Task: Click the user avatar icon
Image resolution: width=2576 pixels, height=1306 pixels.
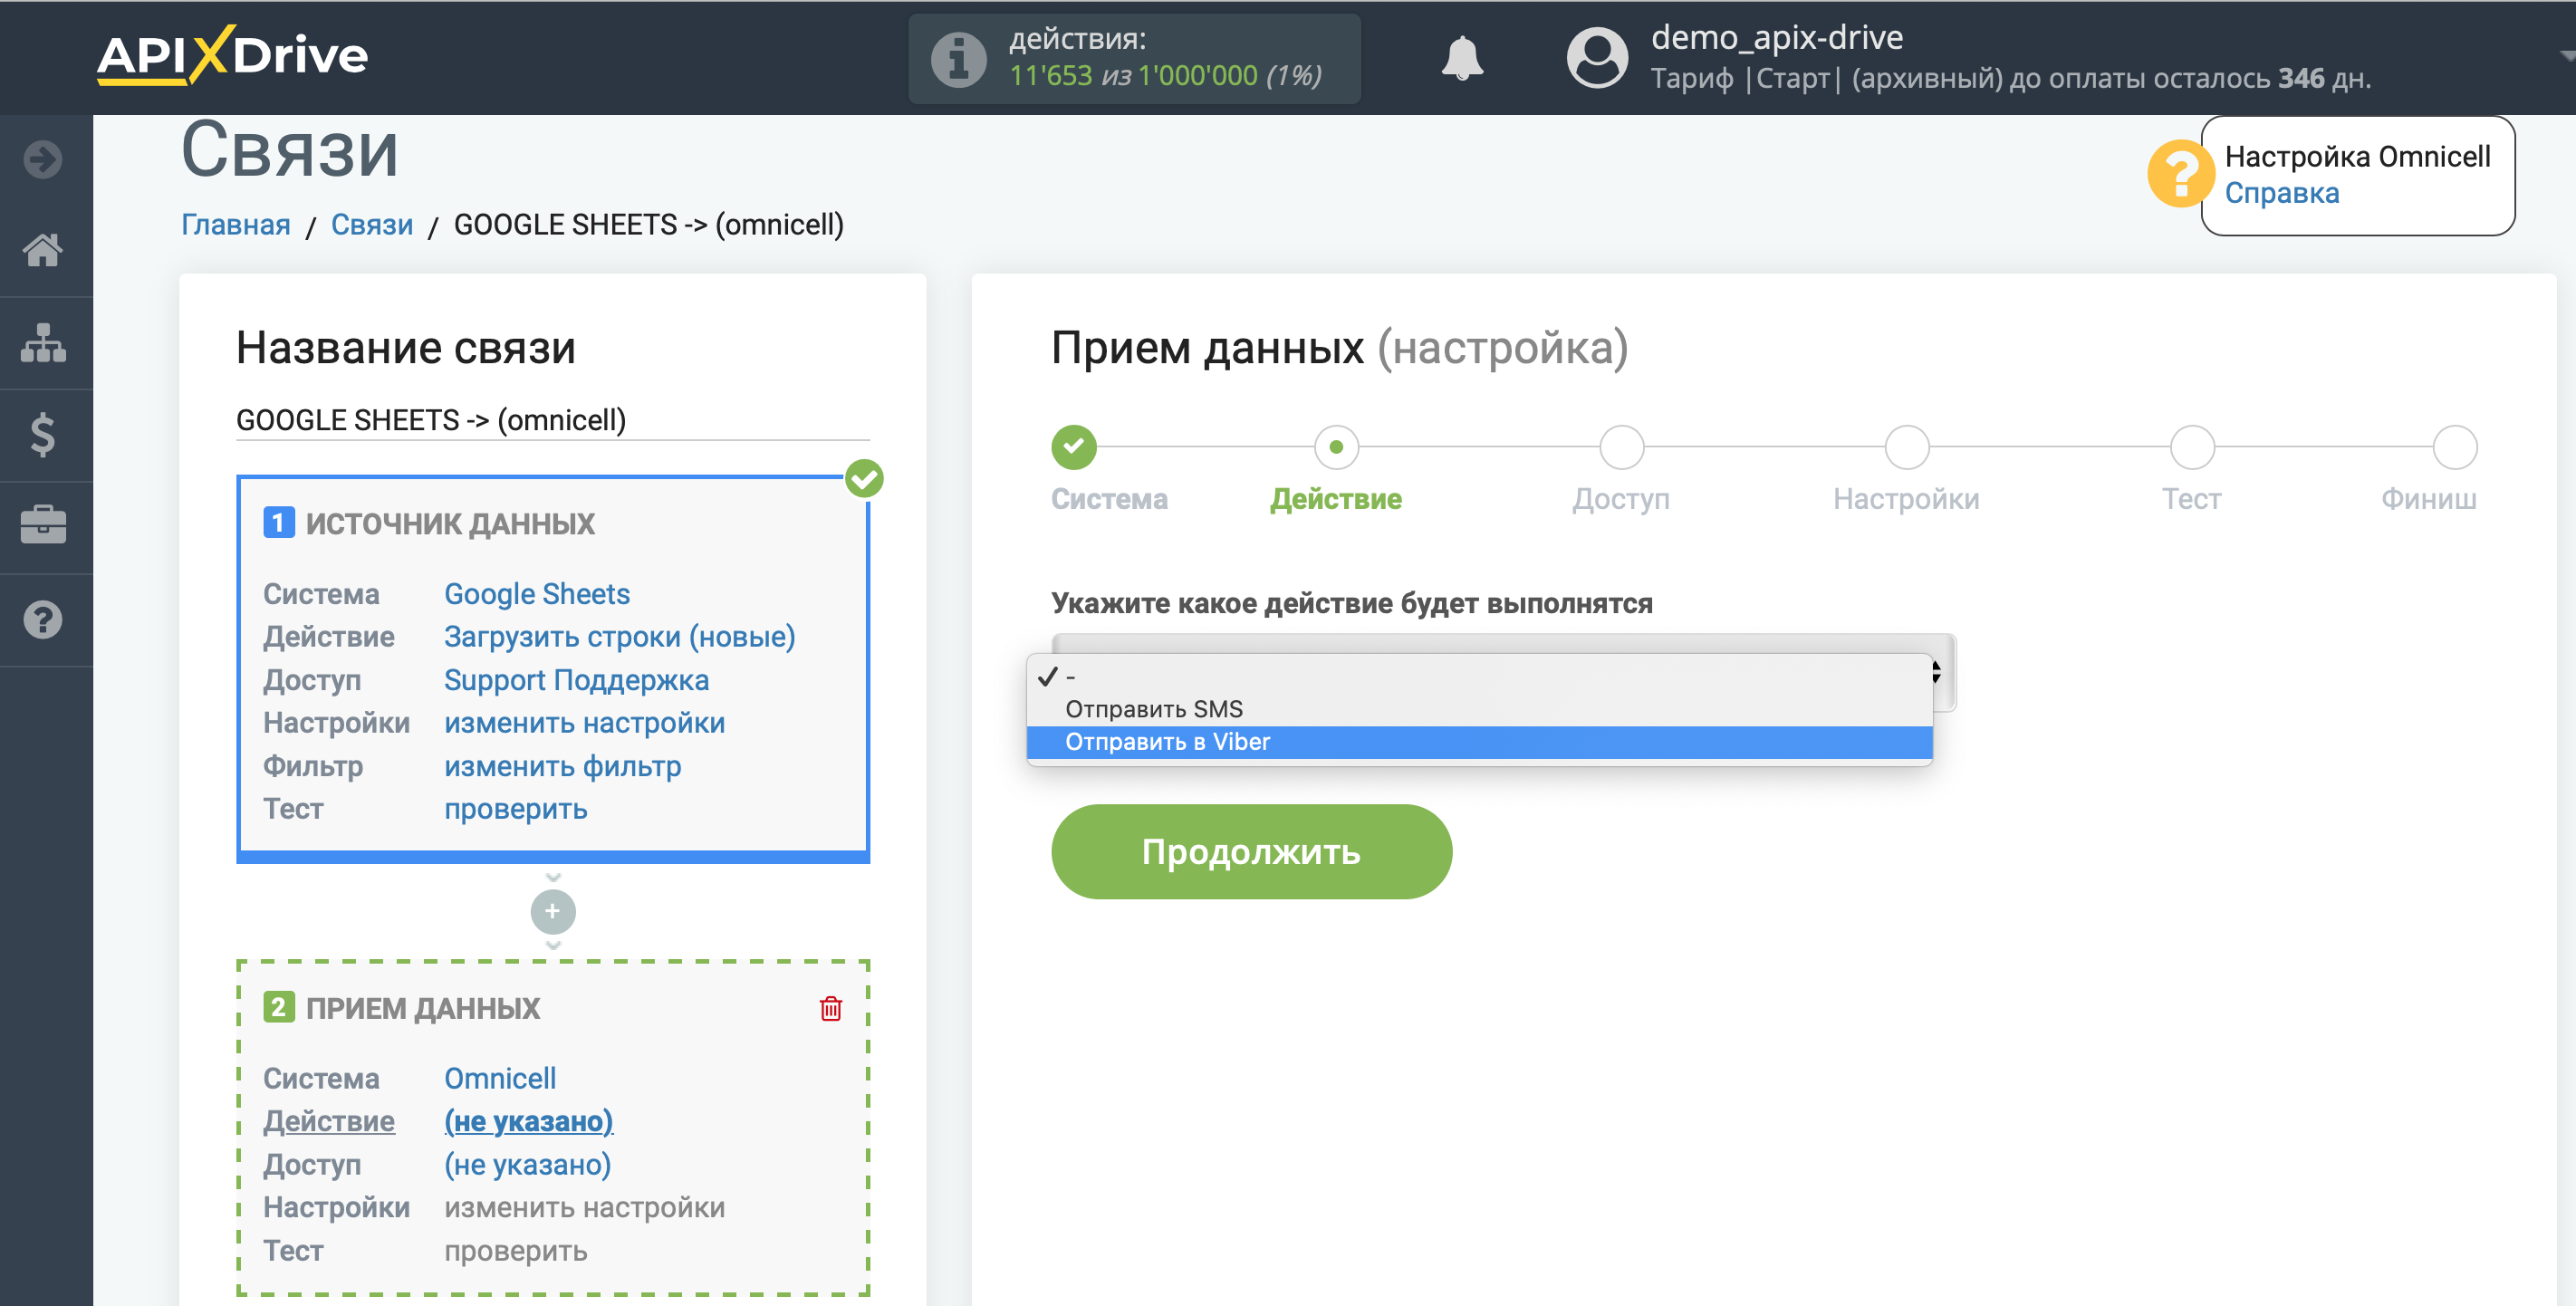Action: click(1597, 58)
